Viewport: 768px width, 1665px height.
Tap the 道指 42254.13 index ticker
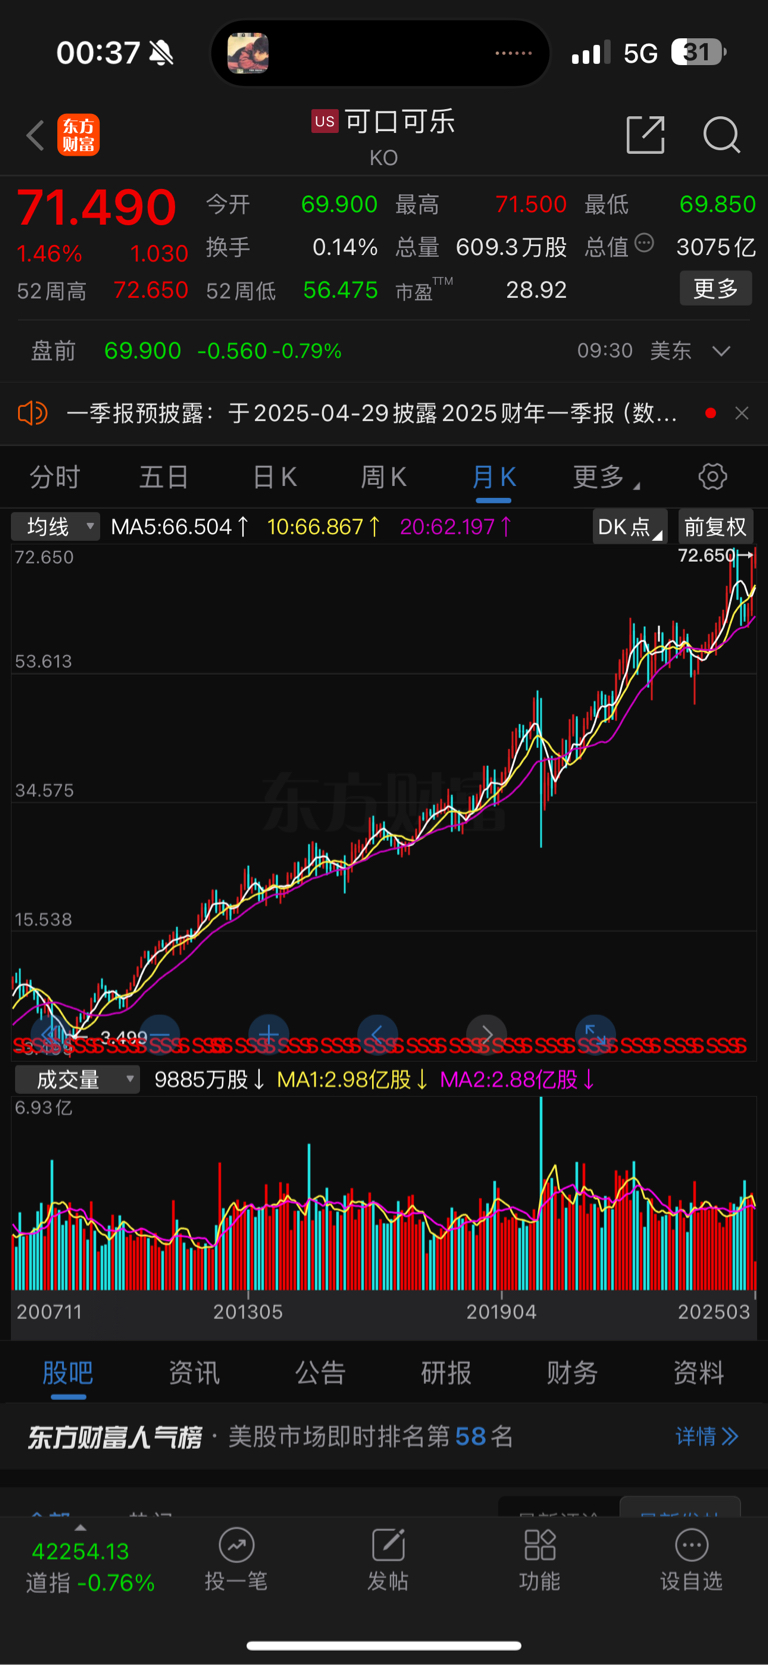[x=90, y=1567]
